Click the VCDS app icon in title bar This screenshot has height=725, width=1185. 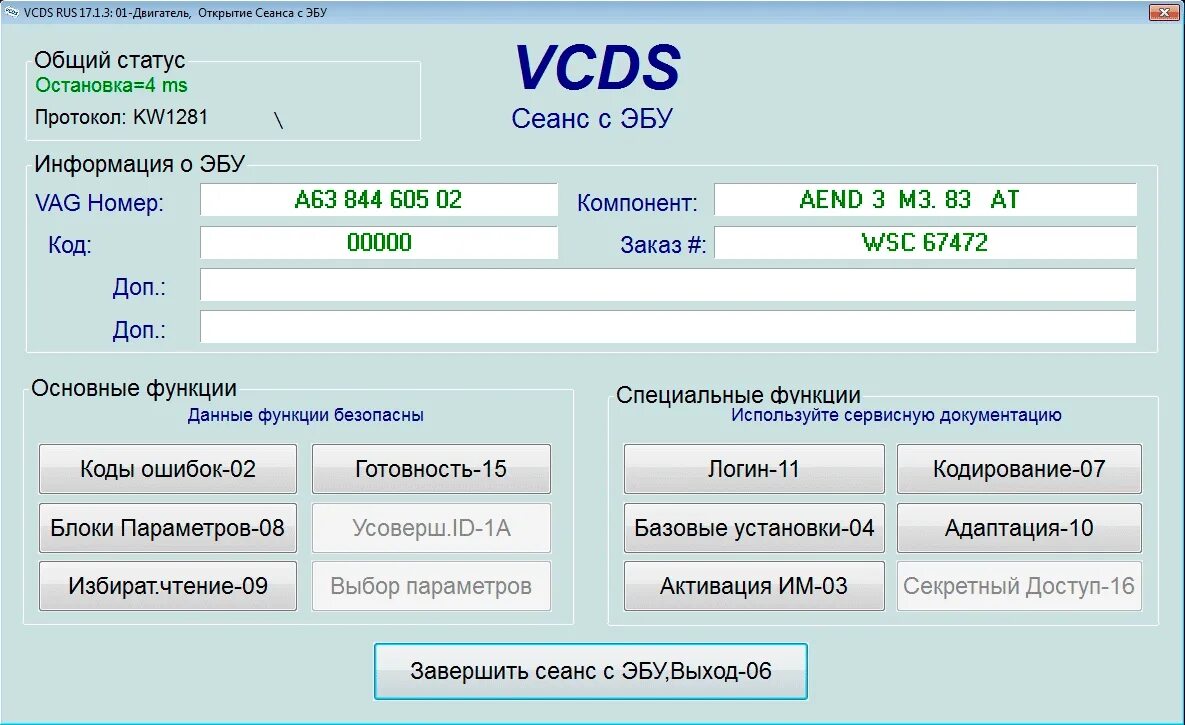11,12
